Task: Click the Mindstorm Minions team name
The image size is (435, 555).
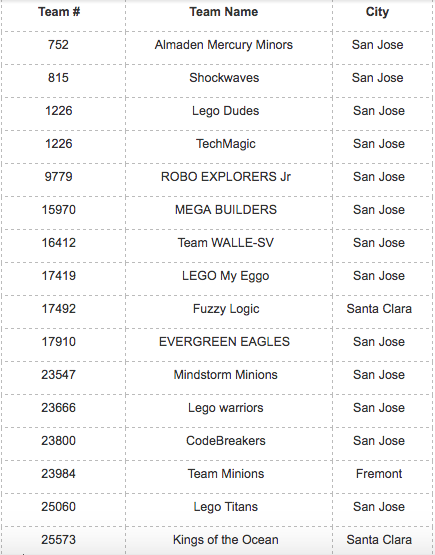Action: click(x=225, y=374)
